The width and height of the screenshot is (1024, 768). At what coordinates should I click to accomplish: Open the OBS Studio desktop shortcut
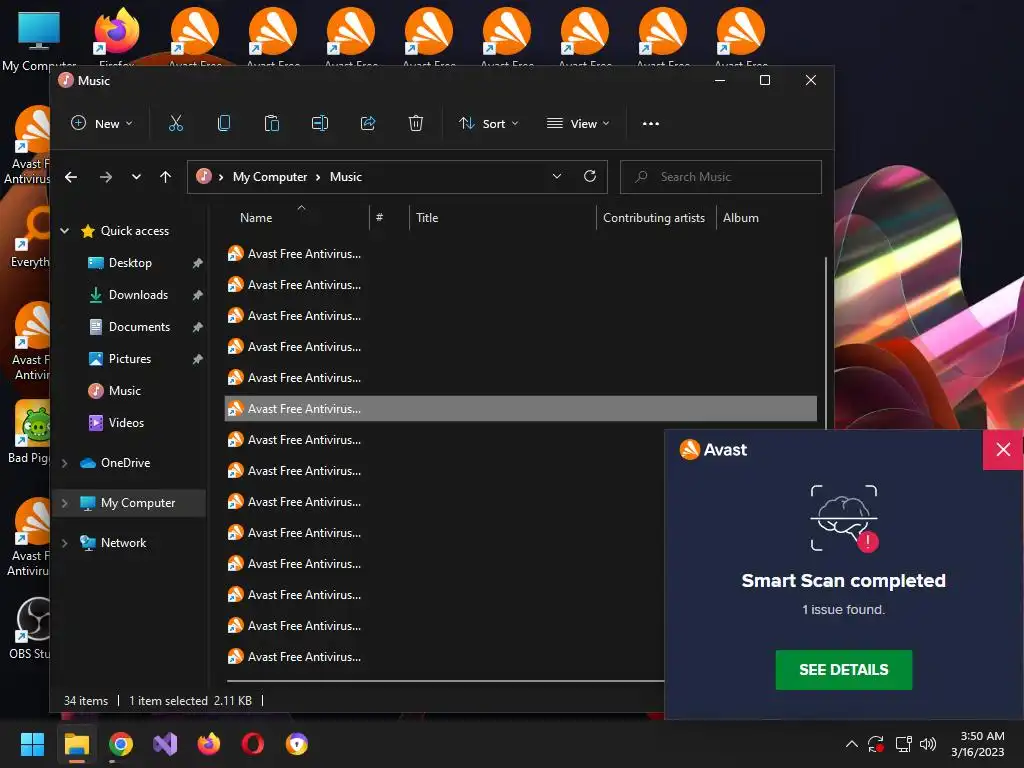(x=31, y=628)
